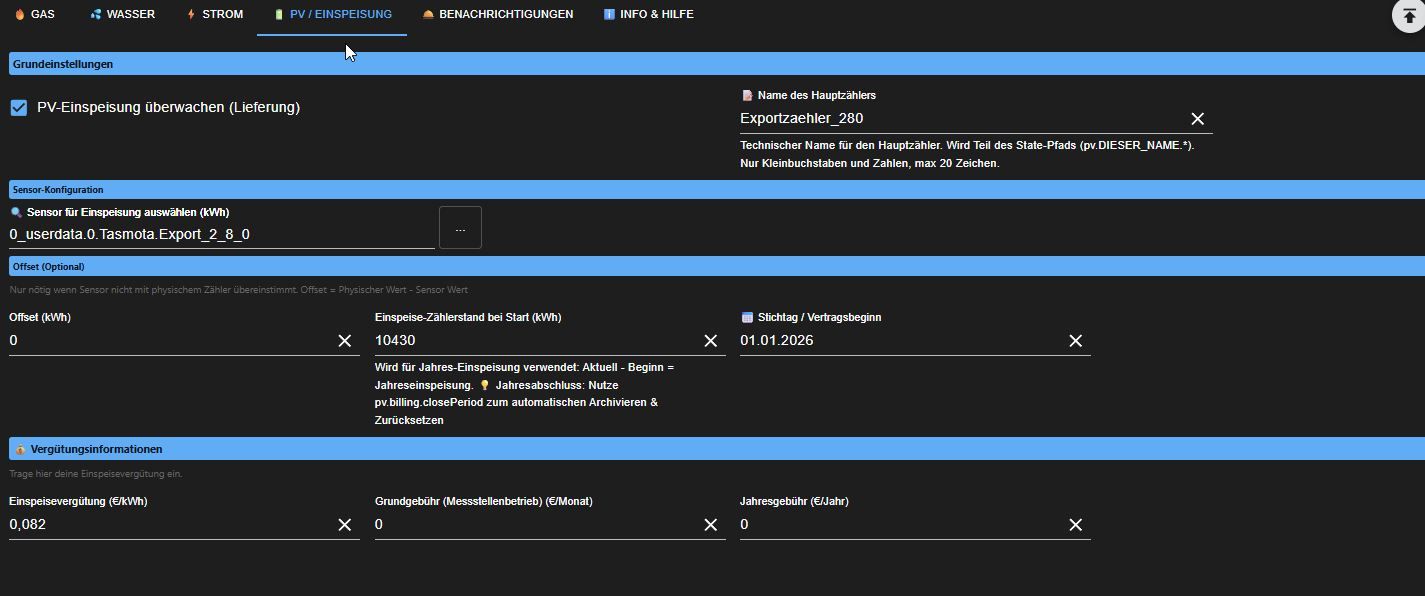This screenshot has width=1425, height=596.
Task: Clear the Einspeisevergütung value
Action: coord(345,525)
